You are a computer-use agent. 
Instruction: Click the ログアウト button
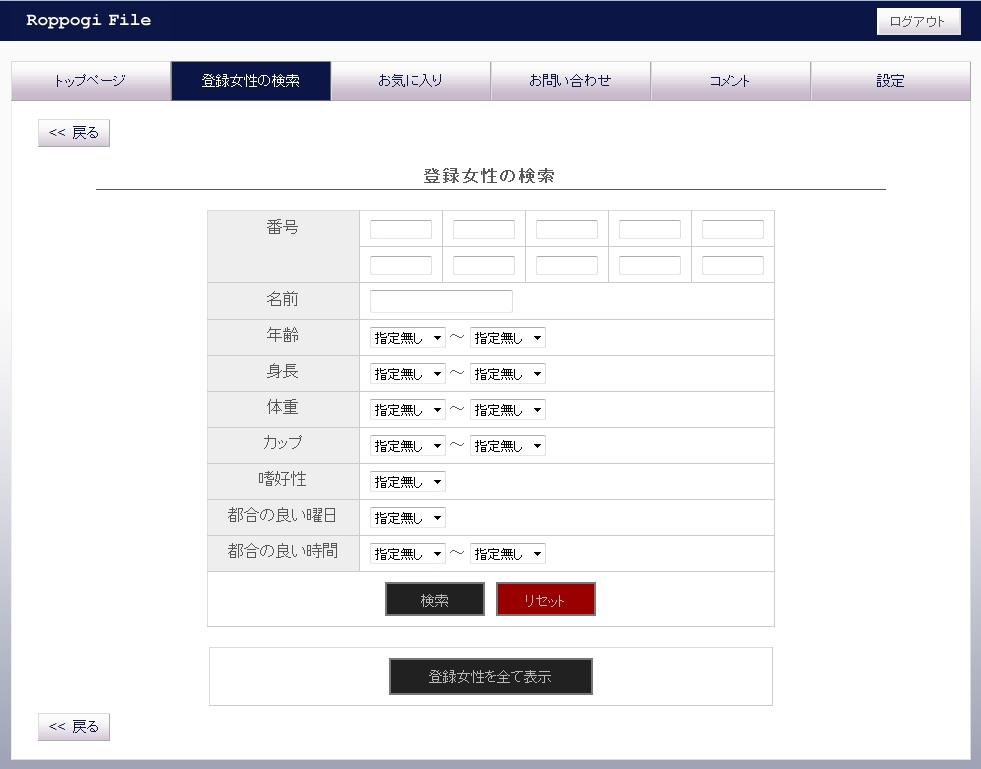pos(918,22)
